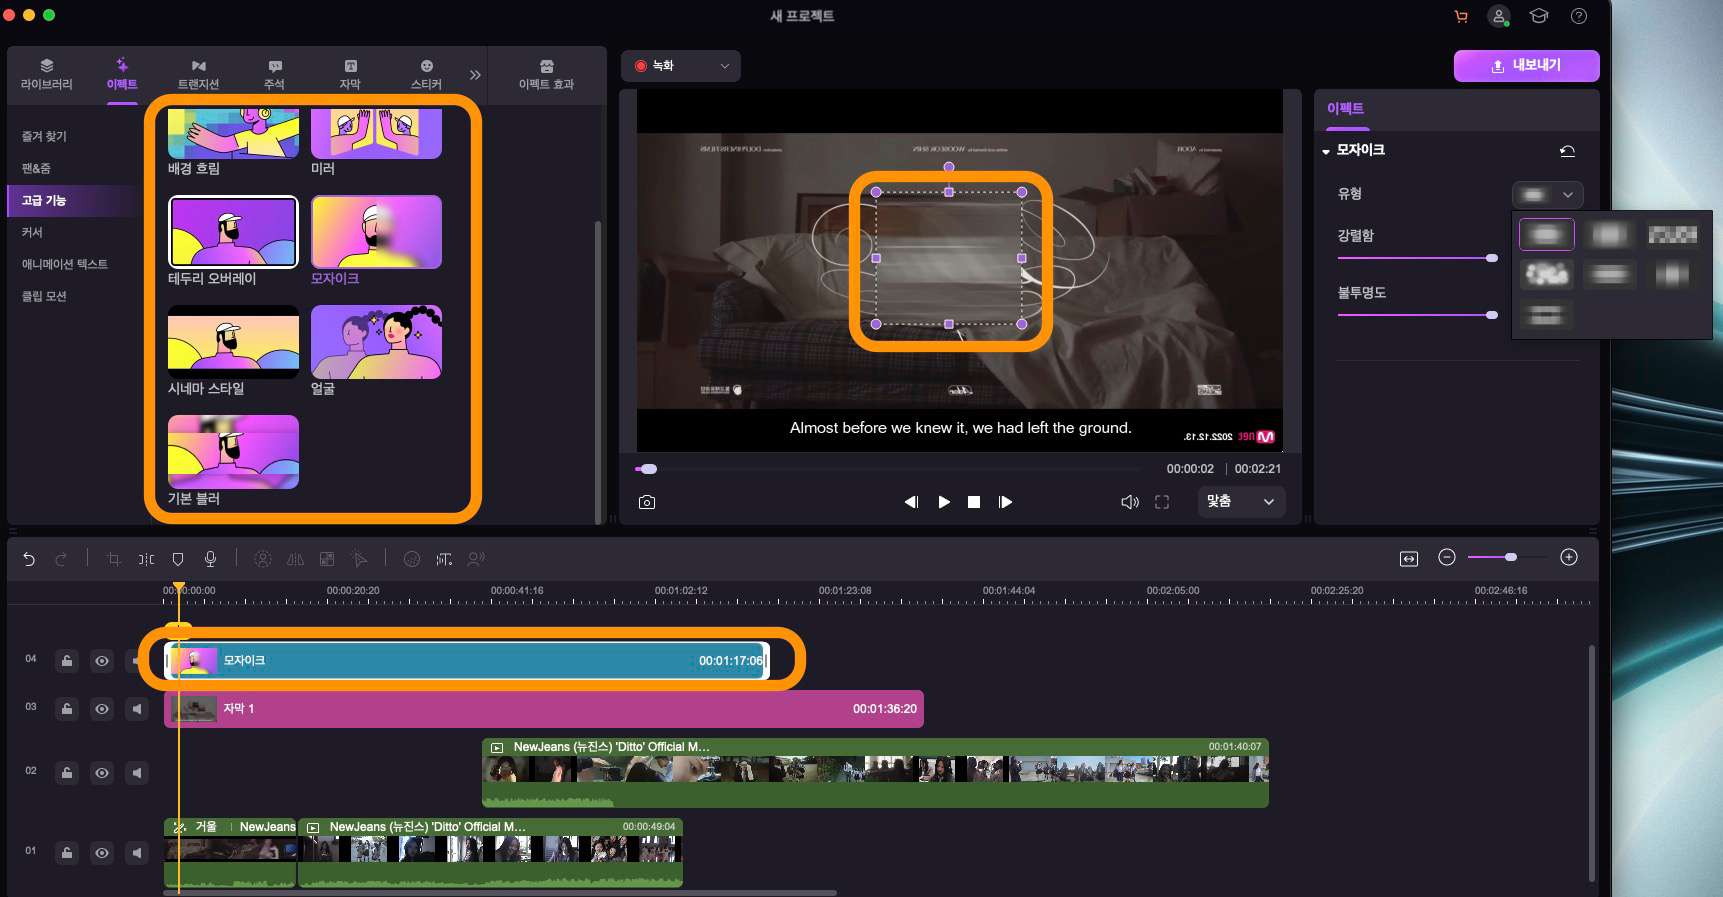1723x897 pixels.
Task: Step to the next frame
Action: pos(1005,502)
